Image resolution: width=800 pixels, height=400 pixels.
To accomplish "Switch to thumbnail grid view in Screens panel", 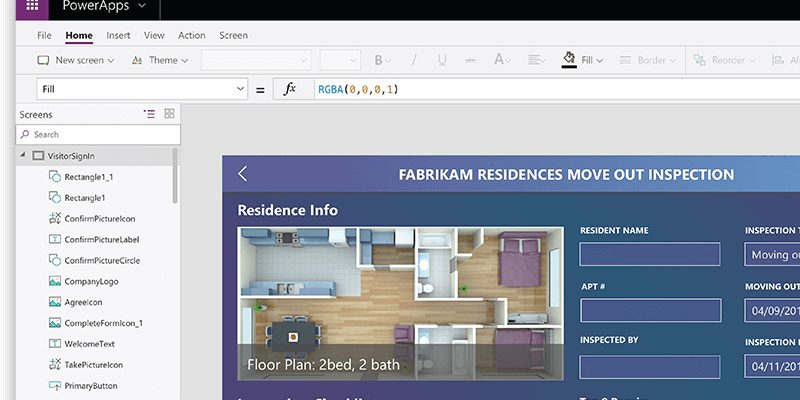I will click(x=169, y=114).
